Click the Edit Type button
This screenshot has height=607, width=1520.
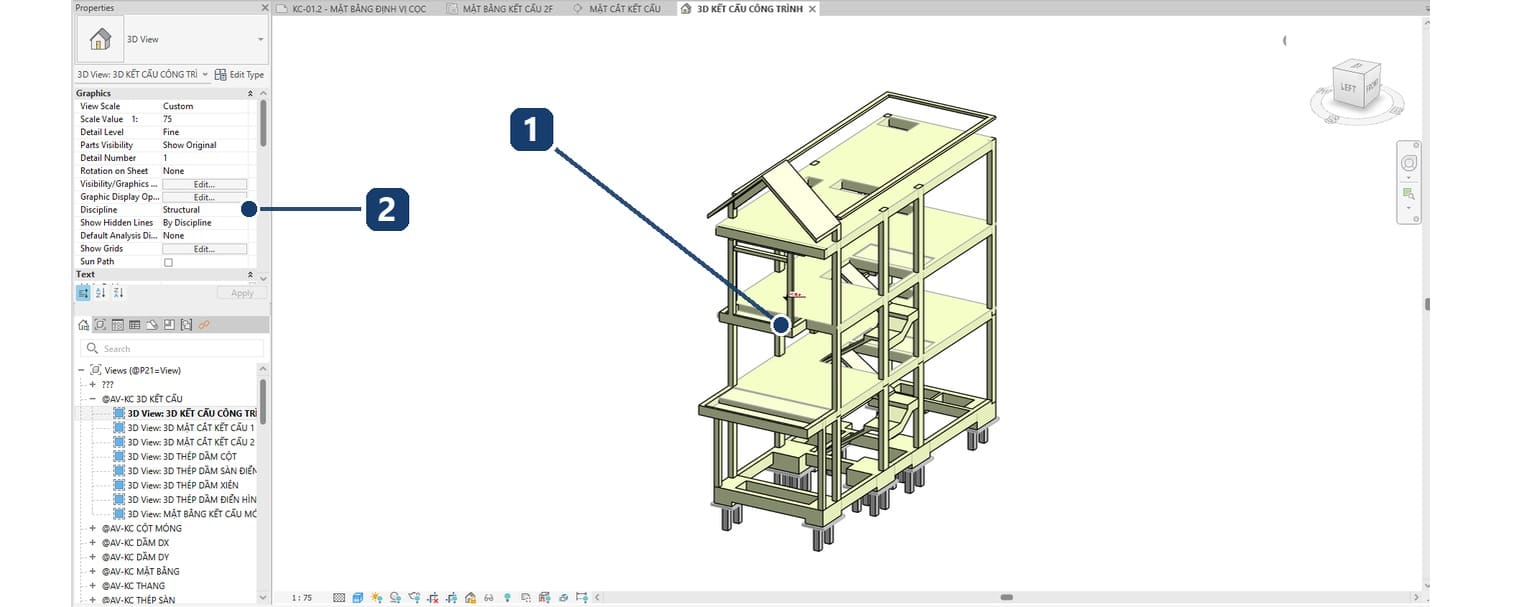(x=240, y=74)
